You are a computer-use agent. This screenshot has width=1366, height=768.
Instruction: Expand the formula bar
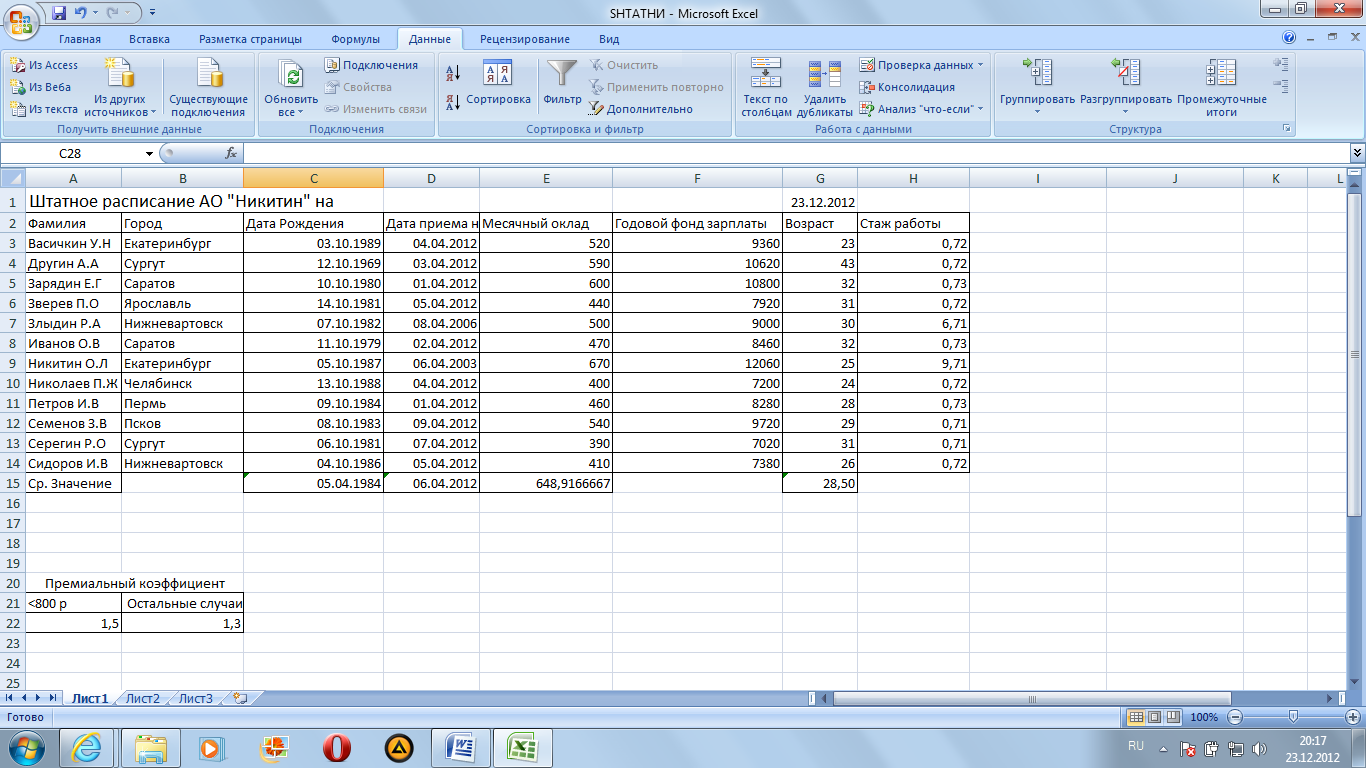coord(1357,153)
